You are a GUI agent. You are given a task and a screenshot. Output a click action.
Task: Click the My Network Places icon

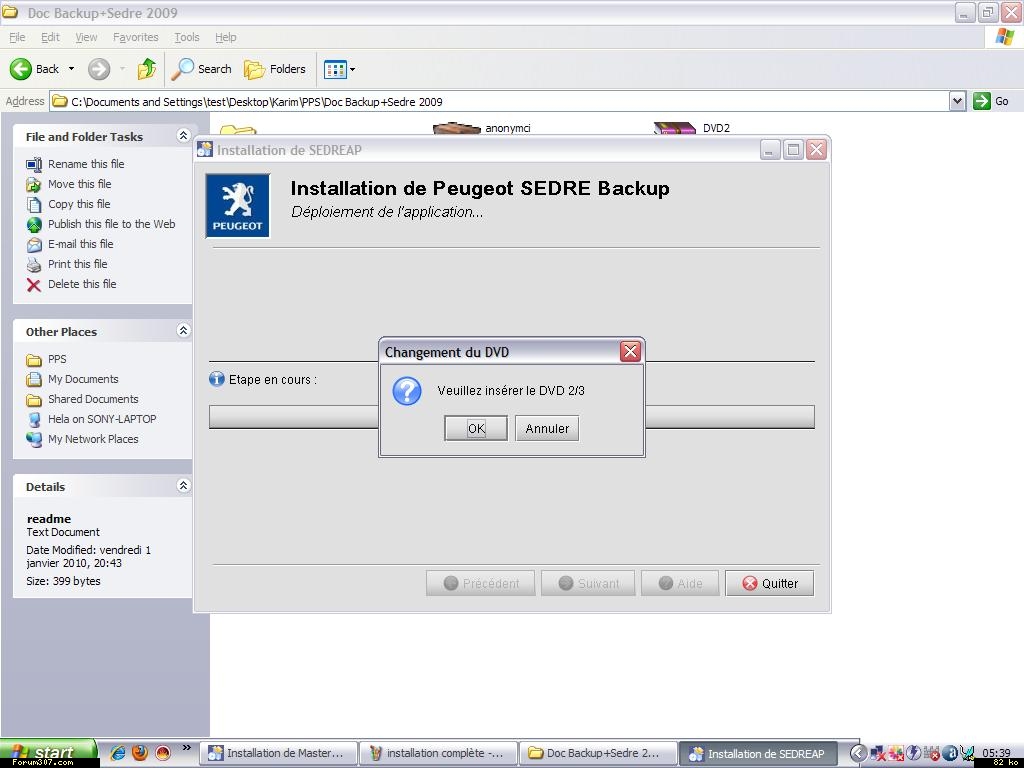coord(34,440)
